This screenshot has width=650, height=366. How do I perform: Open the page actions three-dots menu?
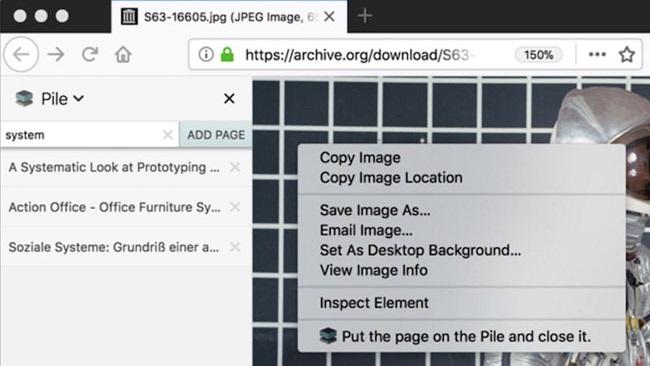pos(597,54)
